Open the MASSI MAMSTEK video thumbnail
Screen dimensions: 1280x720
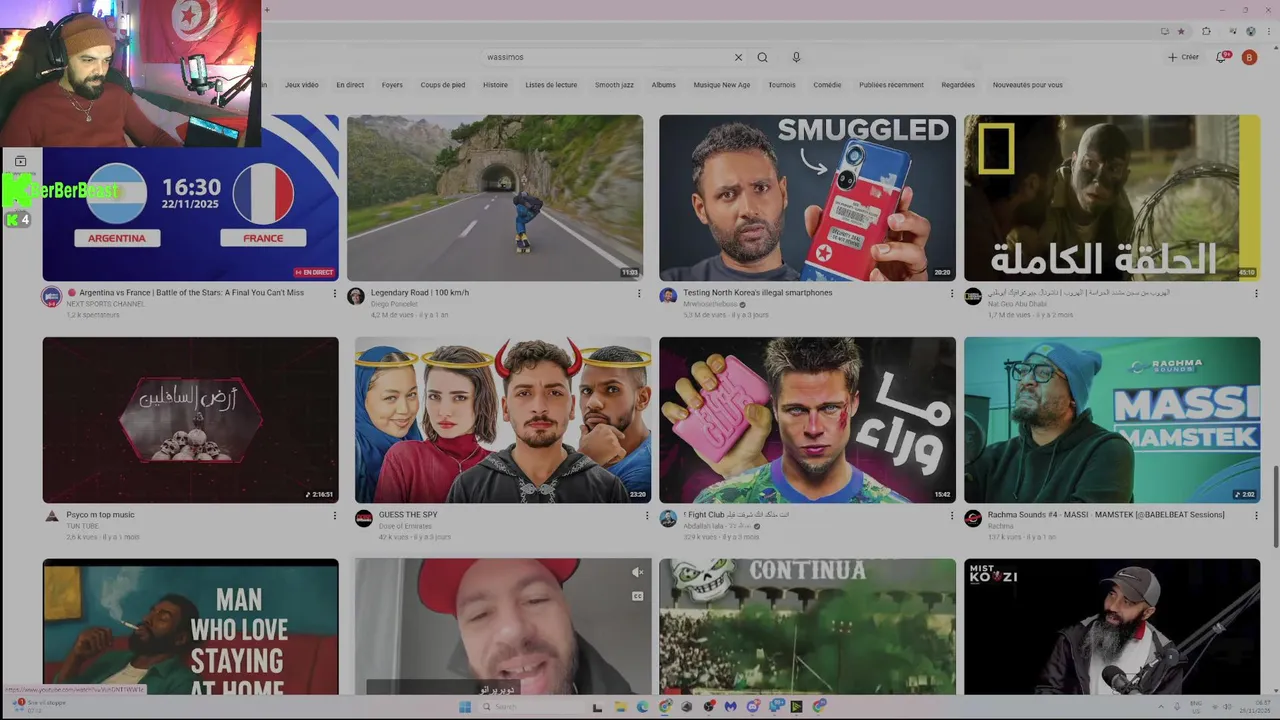tap(1112, 420)
